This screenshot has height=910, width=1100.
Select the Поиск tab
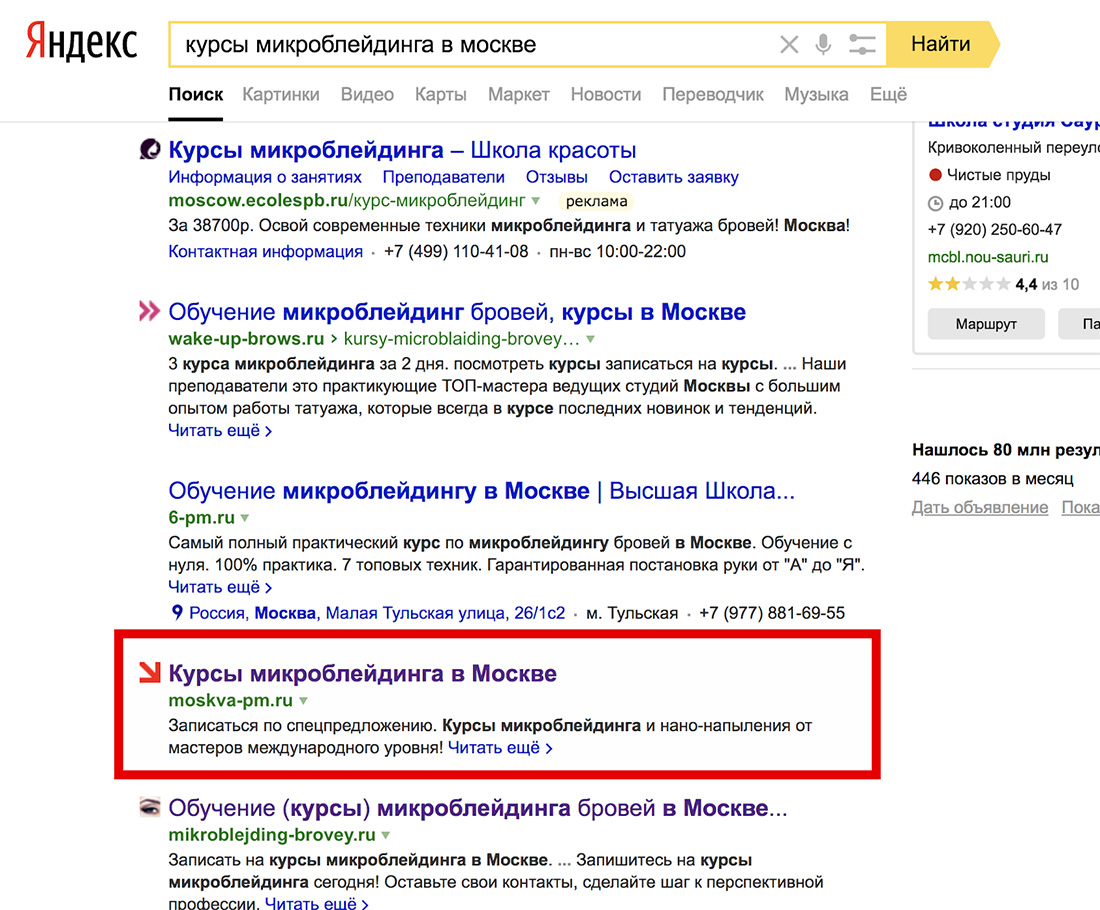click(196, 95)
